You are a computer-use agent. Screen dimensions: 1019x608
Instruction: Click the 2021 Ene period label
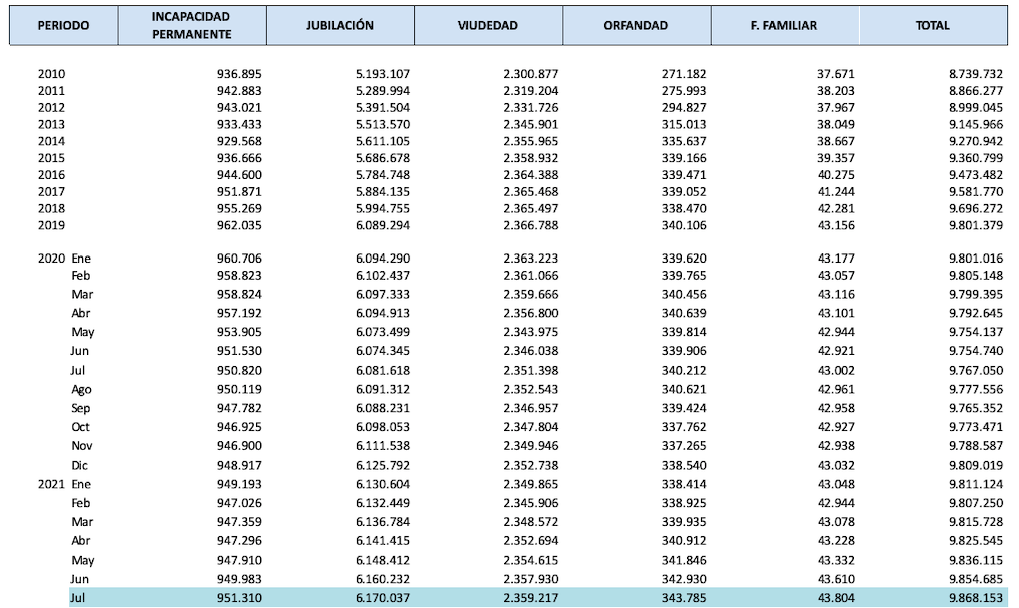coord(65,485)
